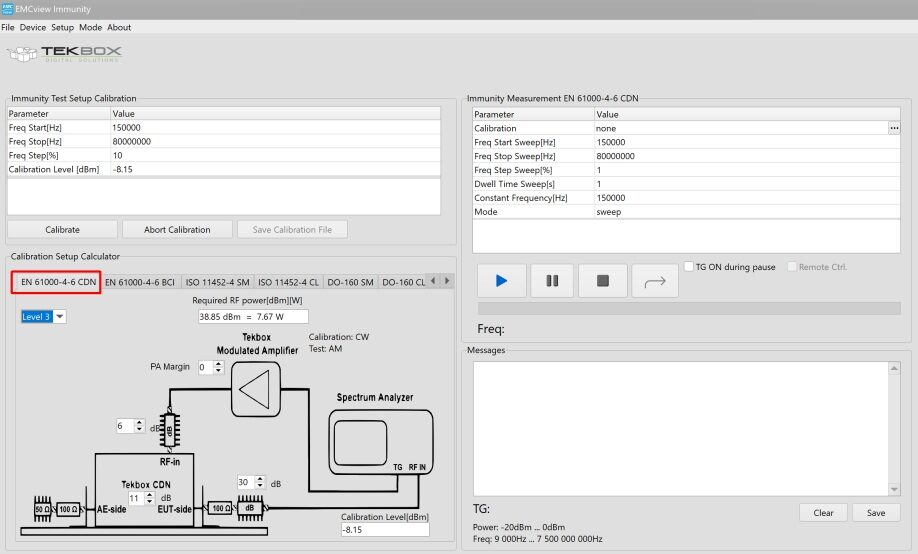Click inside the Messages text area

(681, 429)
